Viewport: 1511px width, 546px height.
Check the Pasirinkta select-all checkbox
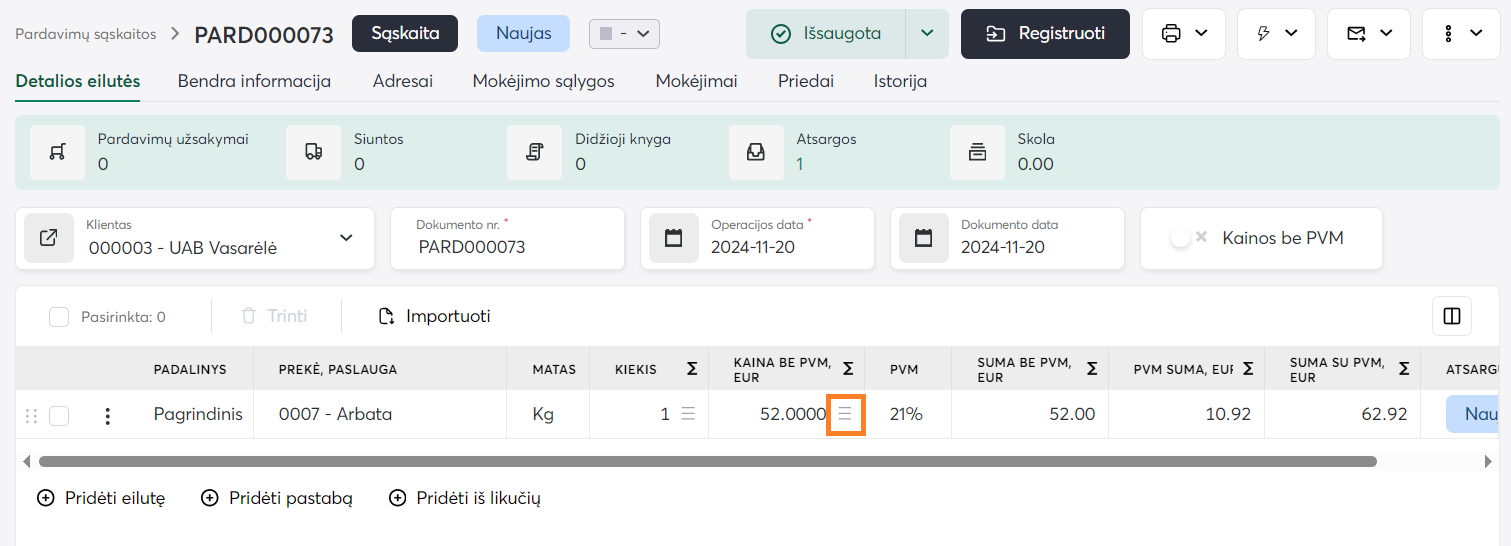pos(59,317)
